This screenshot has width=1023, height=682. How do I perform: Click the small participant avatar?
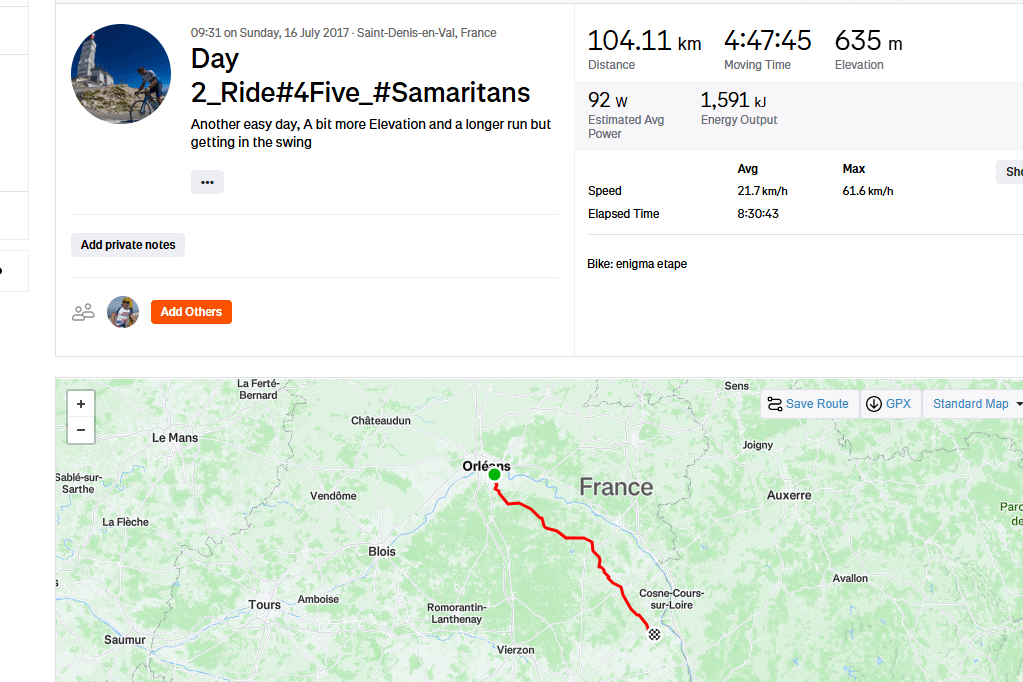point(123,312)
